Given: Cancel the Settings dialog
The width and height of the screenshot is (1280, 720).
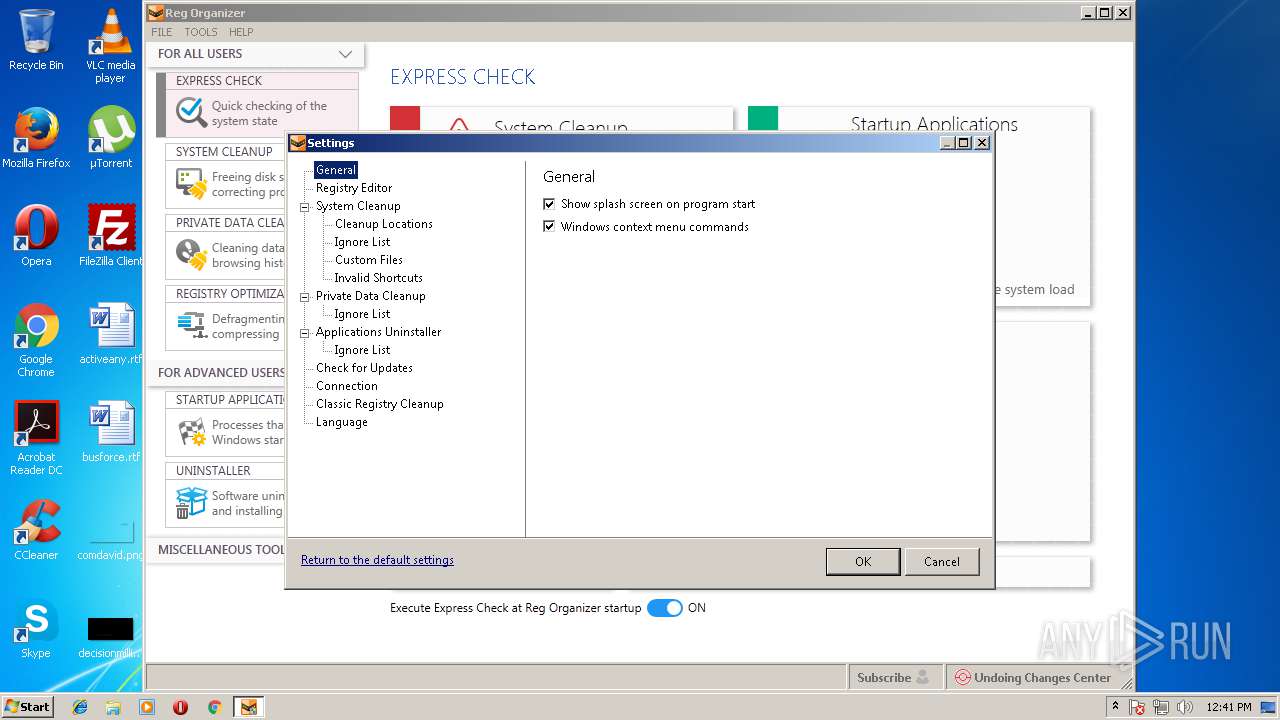Looking at the screenshot, I should point(942,562).
